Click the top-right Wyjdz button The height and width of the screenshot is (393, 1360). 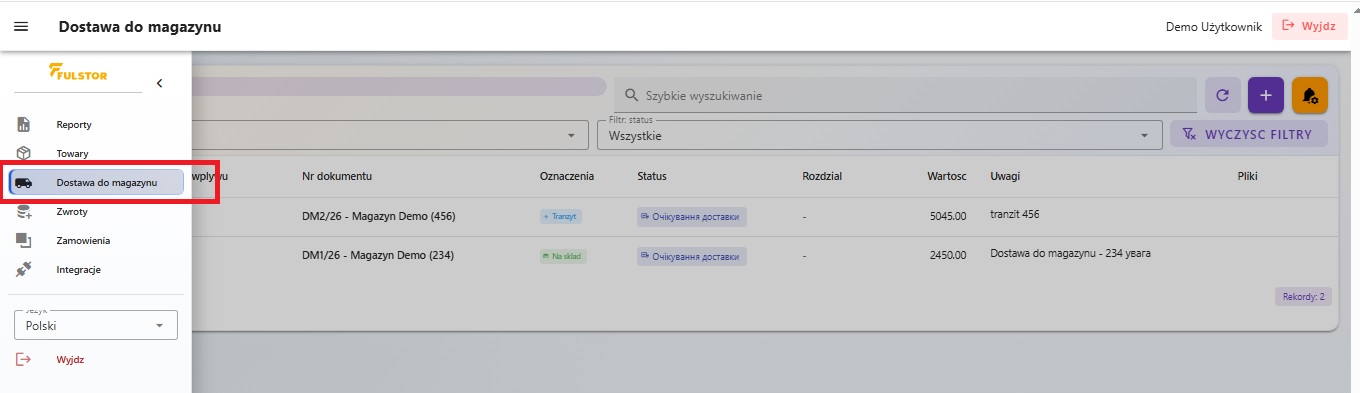pos(1309,27)
